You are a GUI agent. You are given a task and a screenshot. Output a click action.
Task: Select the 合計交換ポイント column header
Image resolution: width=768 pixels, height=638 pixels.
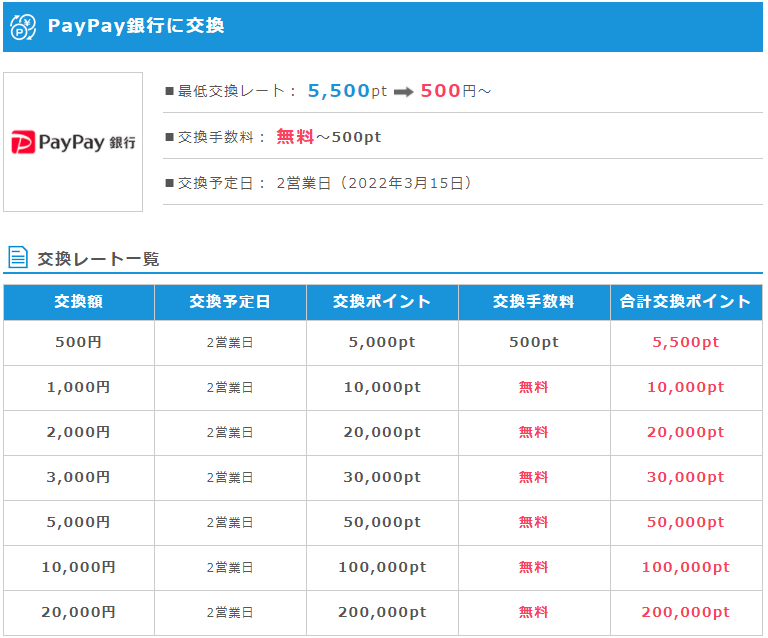coord(686,303)
